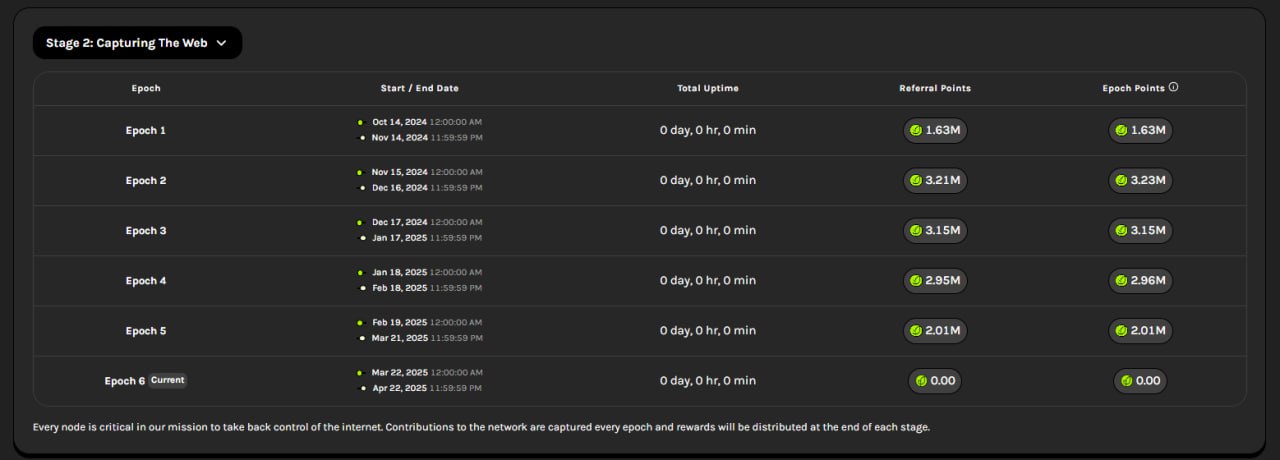
Task: Click the Referral Points column header
Action: click(935, 88)
